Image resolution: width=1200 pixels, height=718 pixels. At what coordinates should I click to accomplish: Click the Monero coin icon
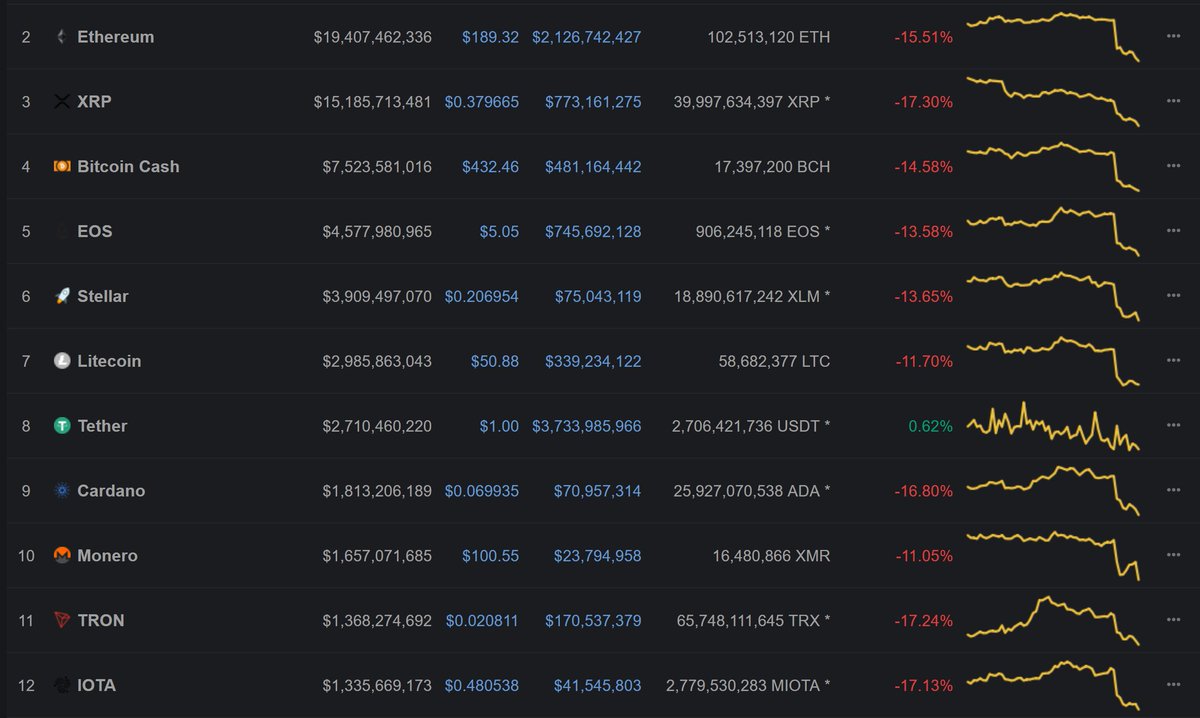pyautogui.click(x=62, y=555)
